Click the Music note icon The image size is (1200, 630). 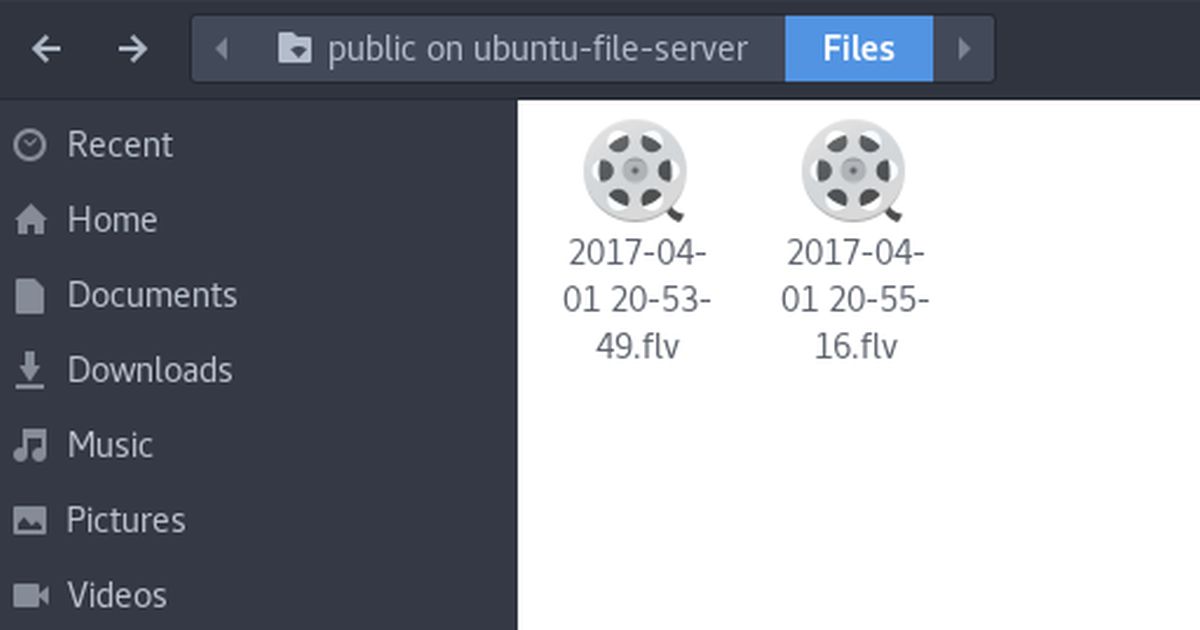coord(30,445)
